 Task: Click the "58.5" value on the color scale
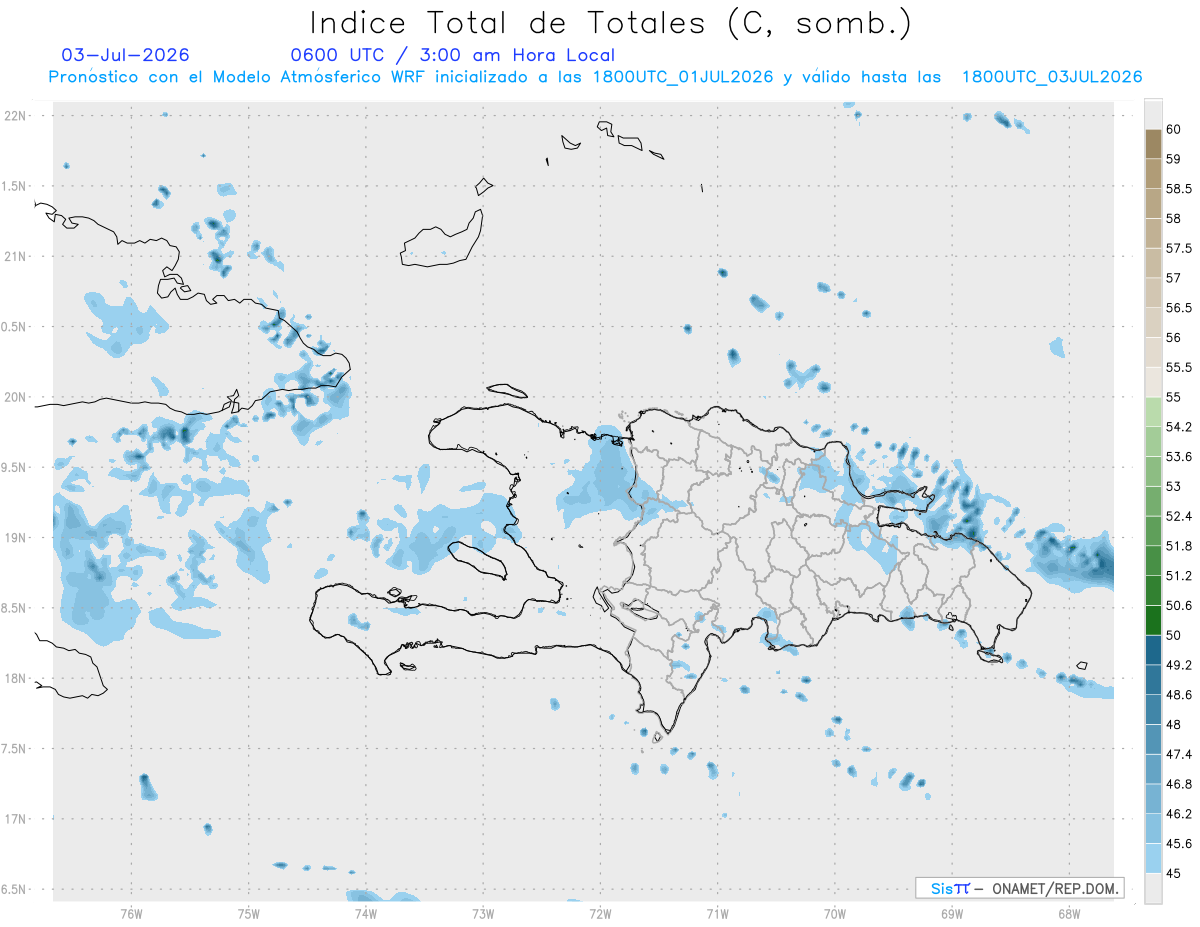tap(1180, 189)
